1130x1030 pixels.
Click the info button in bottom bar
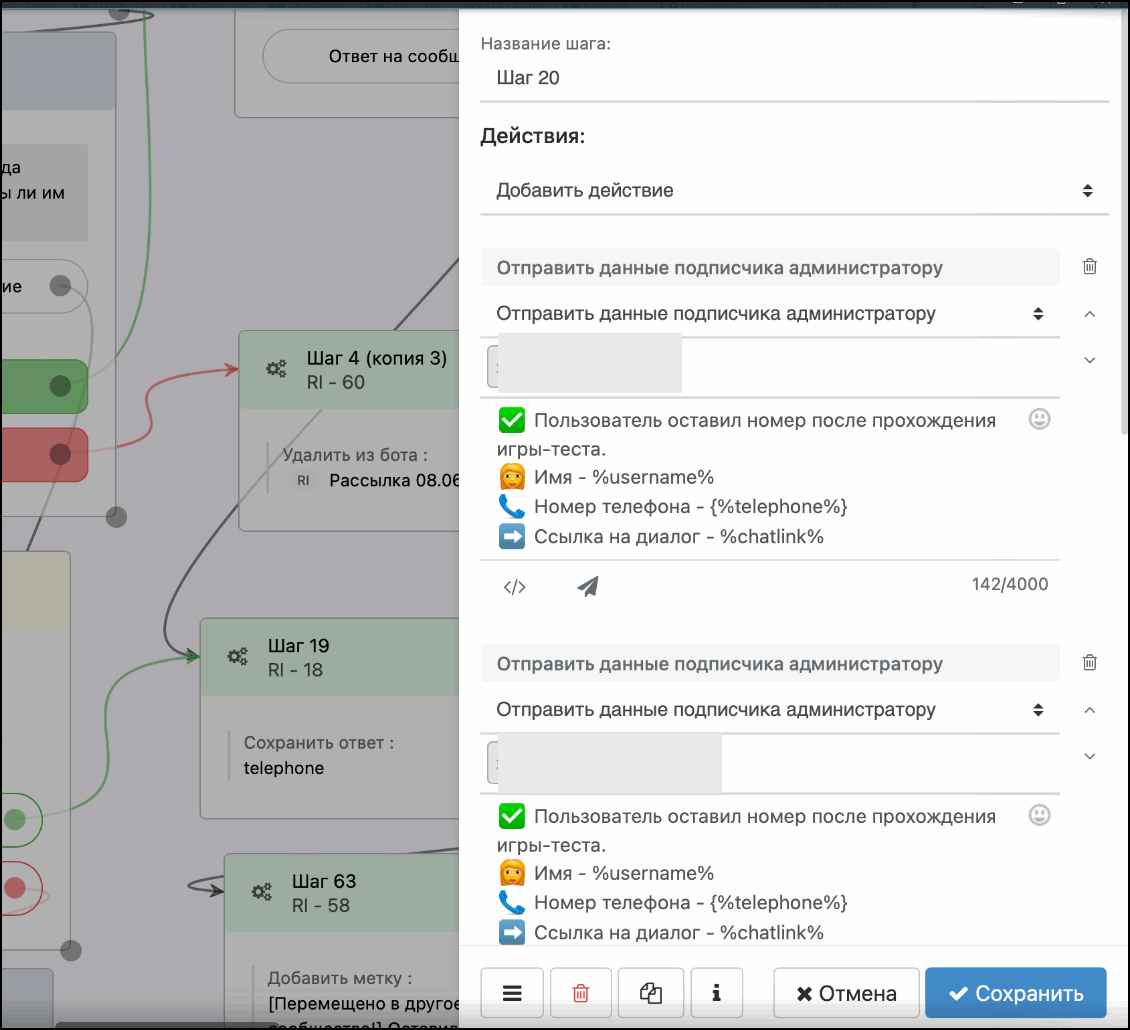tap(716, 993)
